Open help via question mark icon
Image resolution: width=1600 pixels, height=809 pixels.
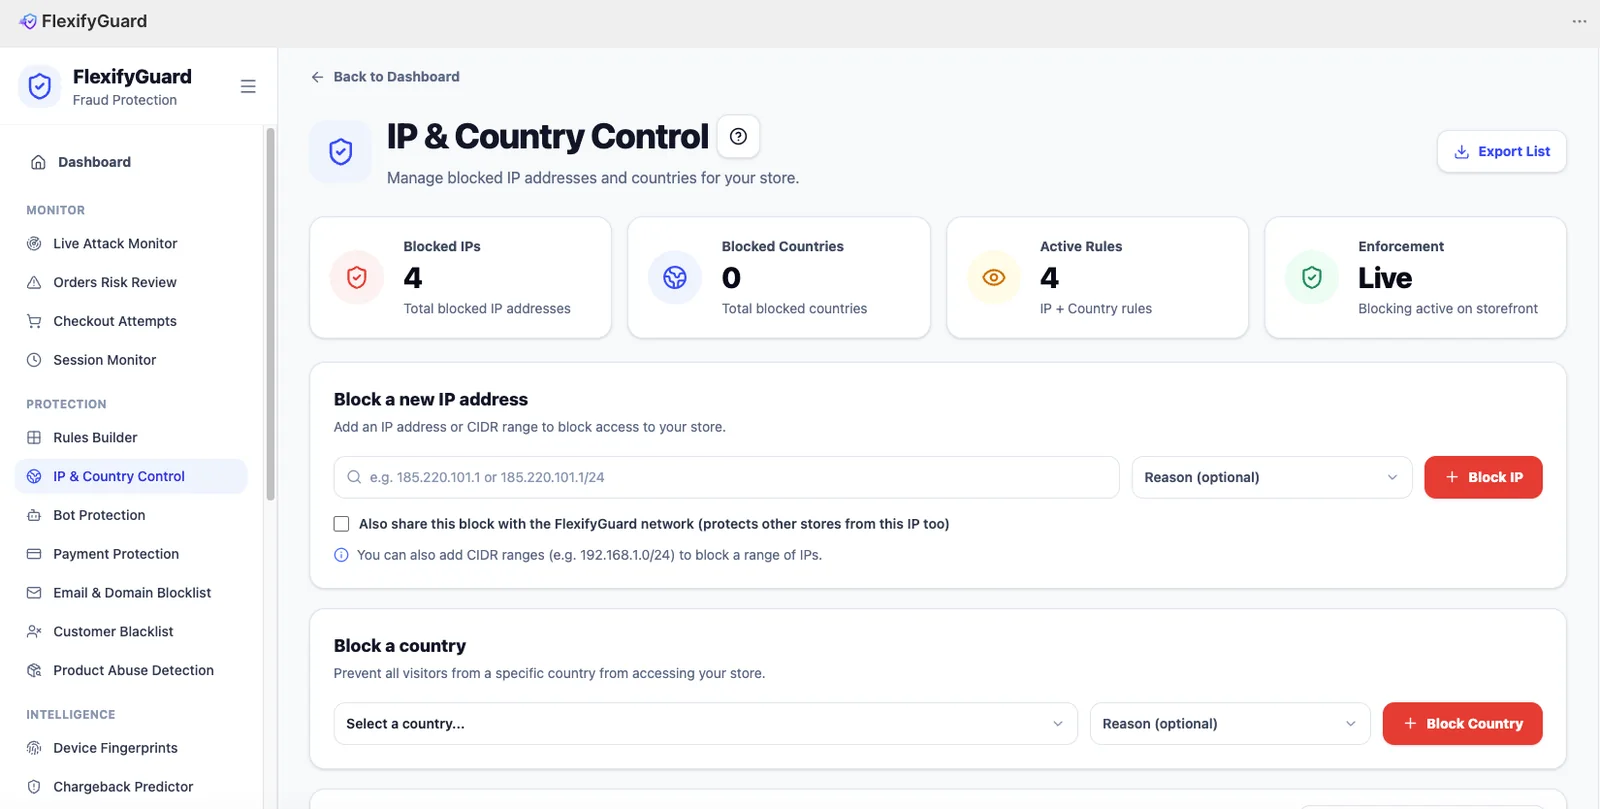coord(738,137)
